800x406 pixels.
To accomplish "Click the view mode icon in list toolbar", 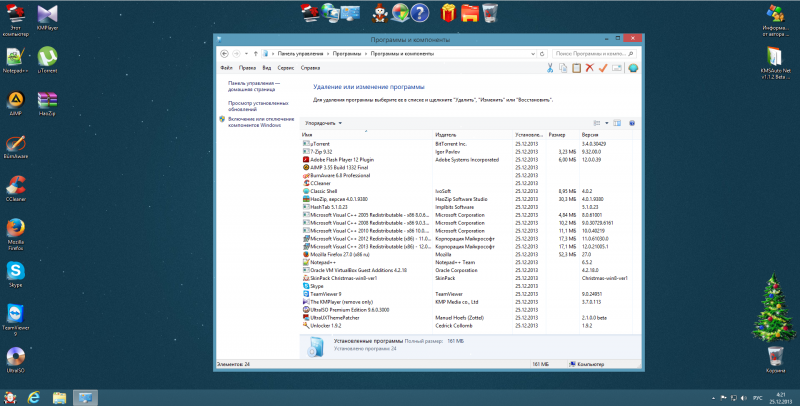I will point(597,123).
